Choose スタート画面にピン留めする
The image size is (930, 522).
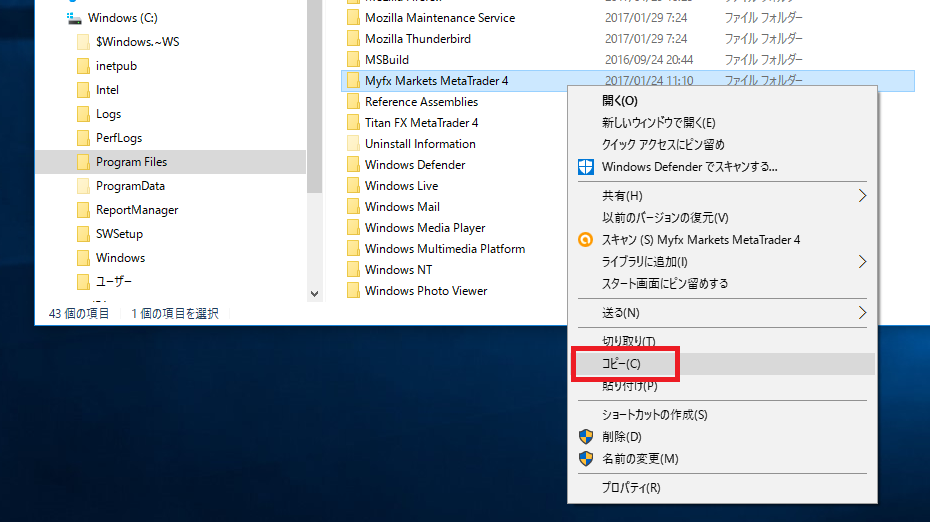pyautogui.click(x=722, y=284)
